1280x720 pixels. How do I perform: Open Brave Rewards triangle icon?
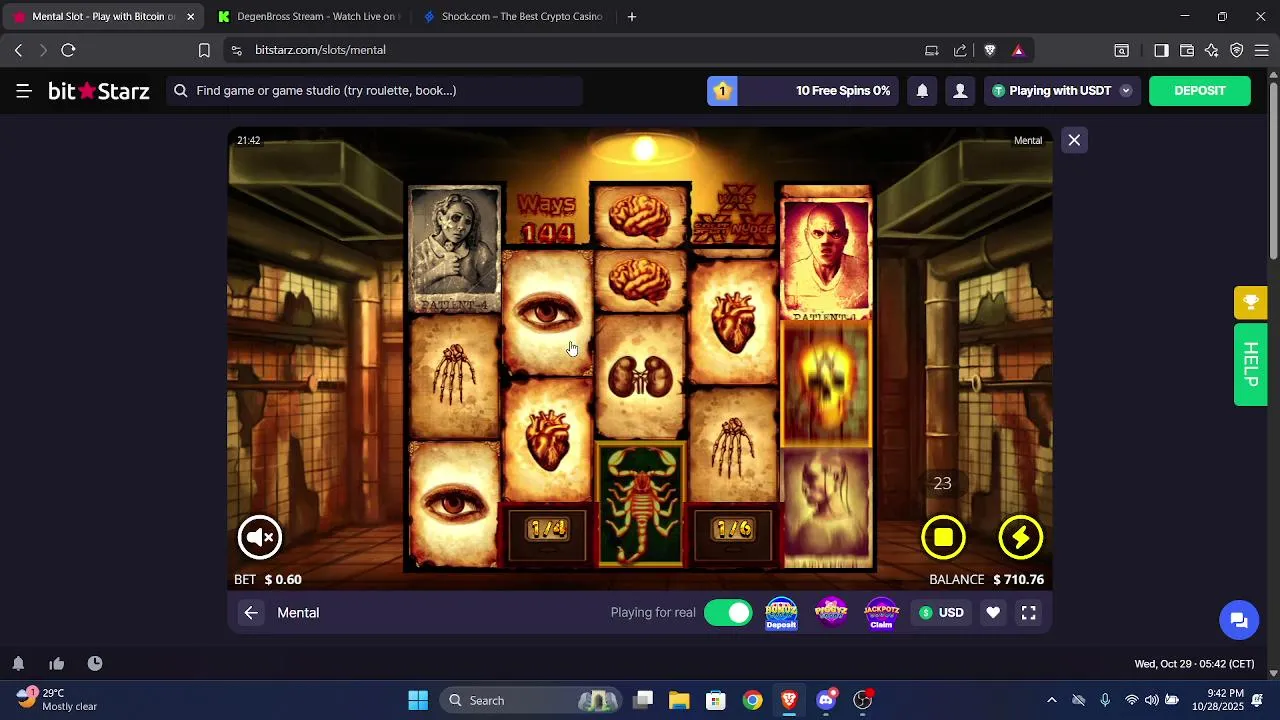point(1018,50)
